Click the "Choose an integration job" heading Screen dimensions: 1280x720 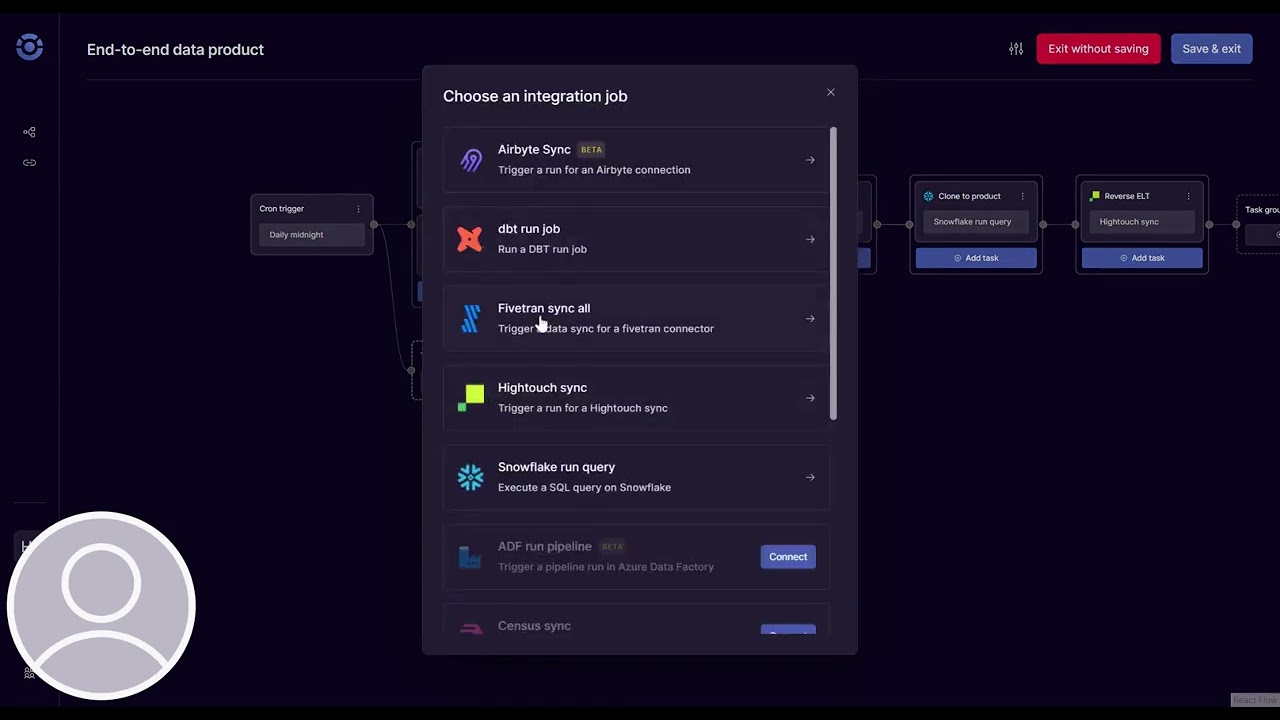click(x=535, y=96)
